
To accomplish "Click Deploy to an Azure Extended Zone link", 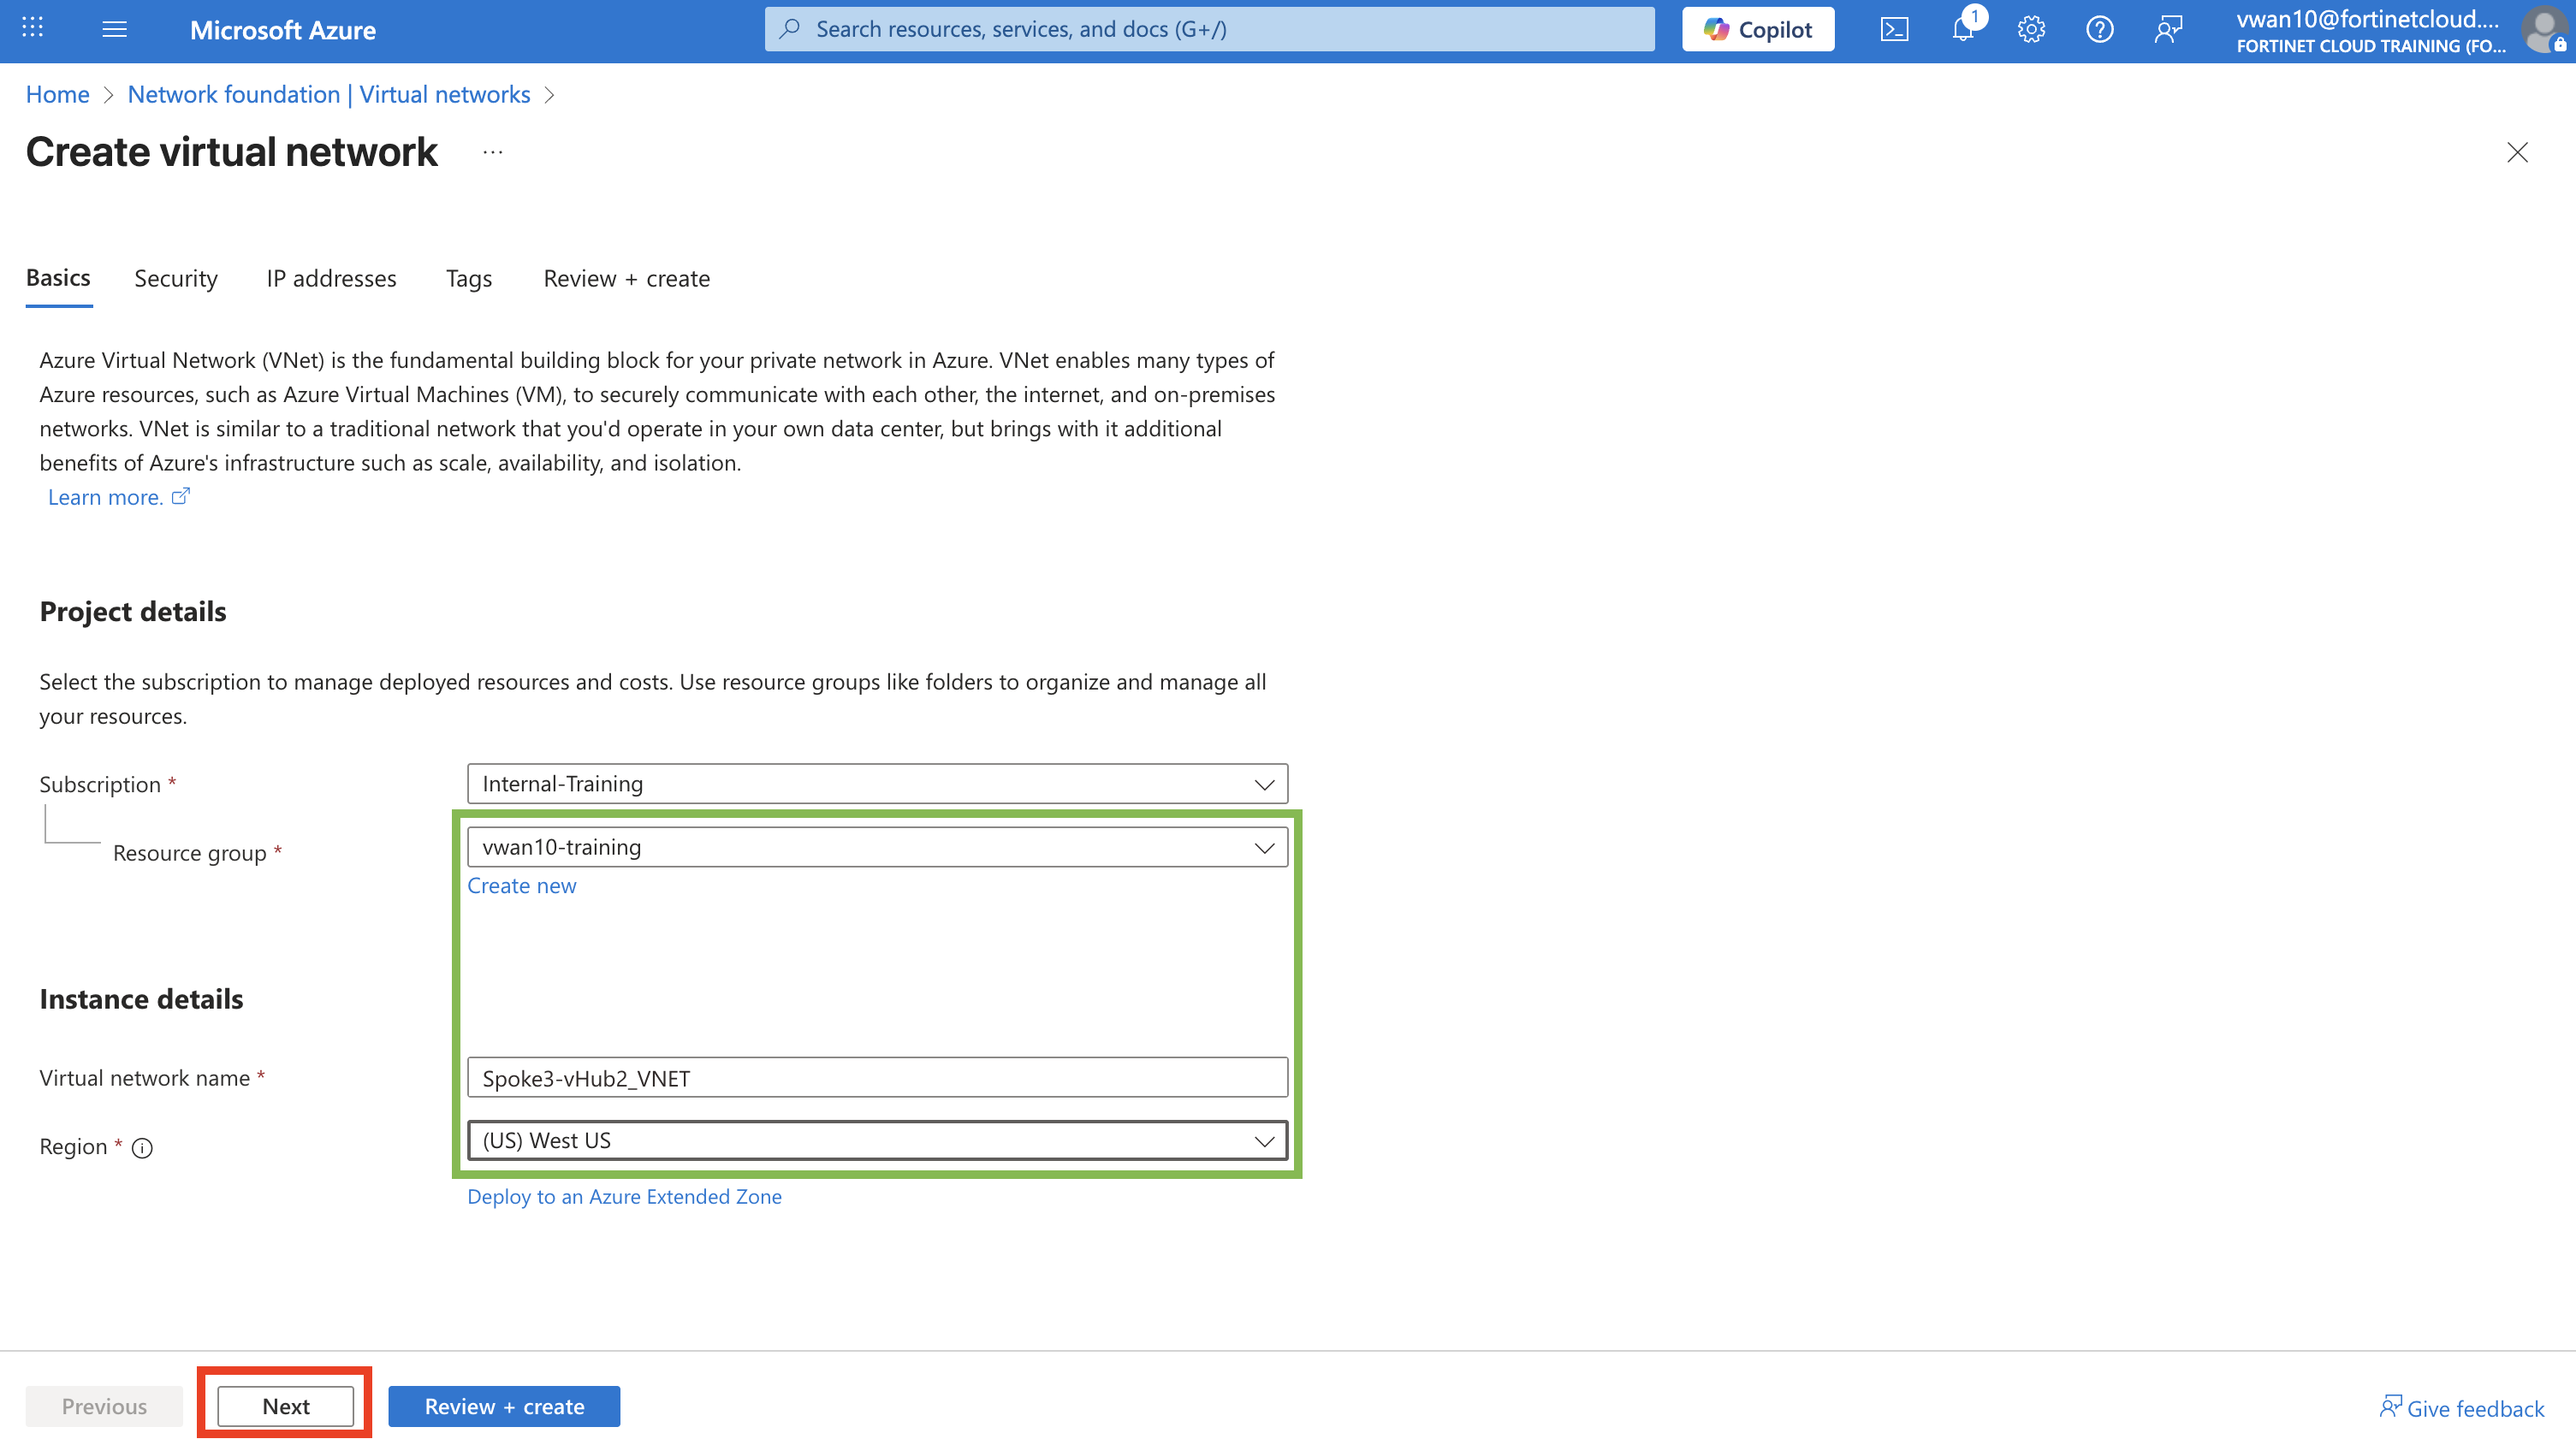I will click(x=624, y=1196).
